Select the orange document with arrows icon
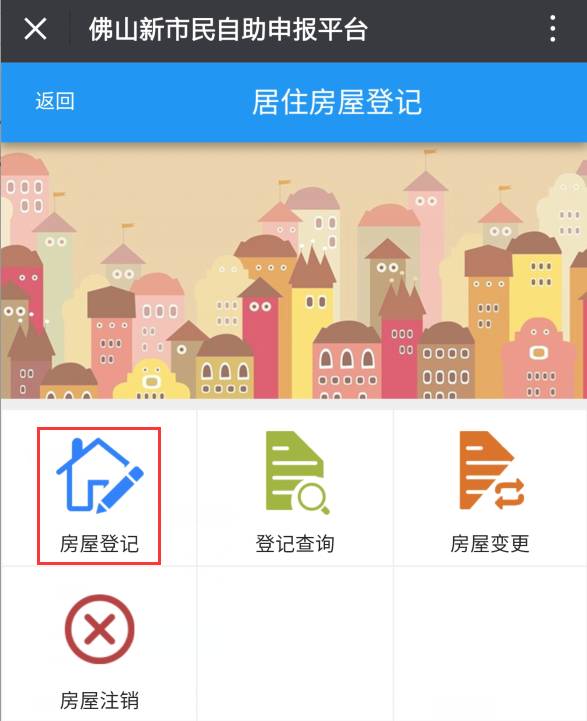The width and height of the screenshot is (587, 721). coord(491,470)
